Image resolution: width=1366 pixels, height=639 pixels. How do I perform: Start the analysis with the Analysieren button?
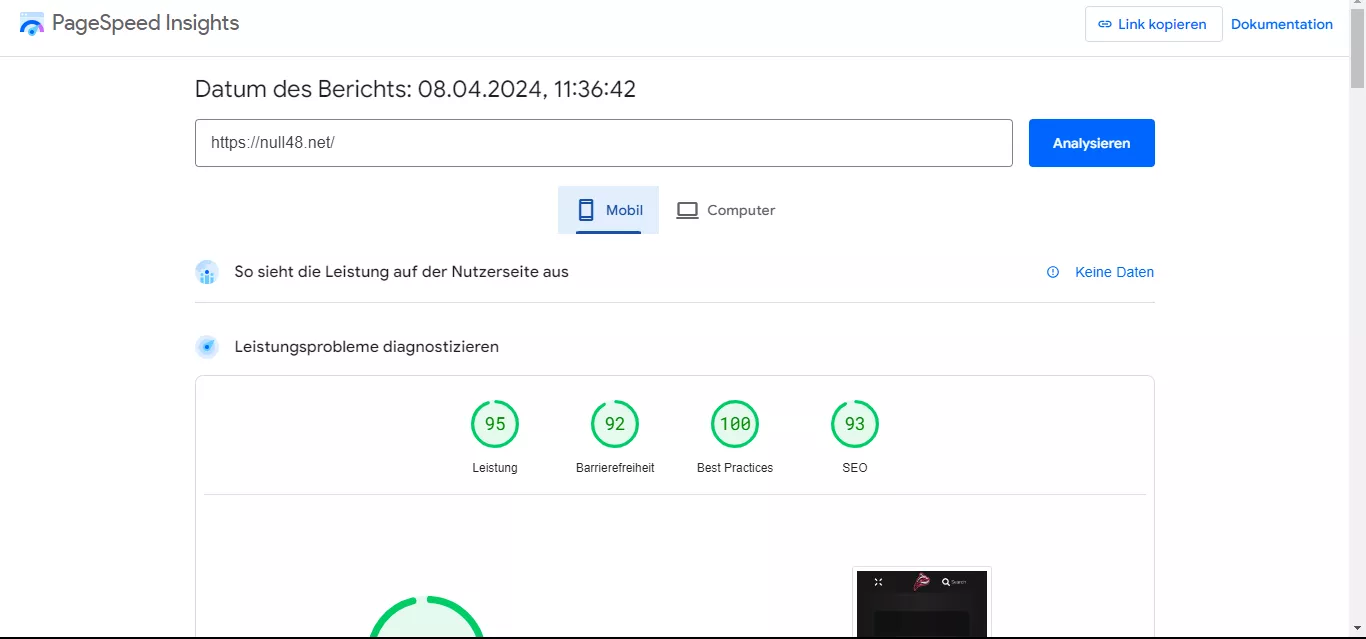[x=1091, y=143]
